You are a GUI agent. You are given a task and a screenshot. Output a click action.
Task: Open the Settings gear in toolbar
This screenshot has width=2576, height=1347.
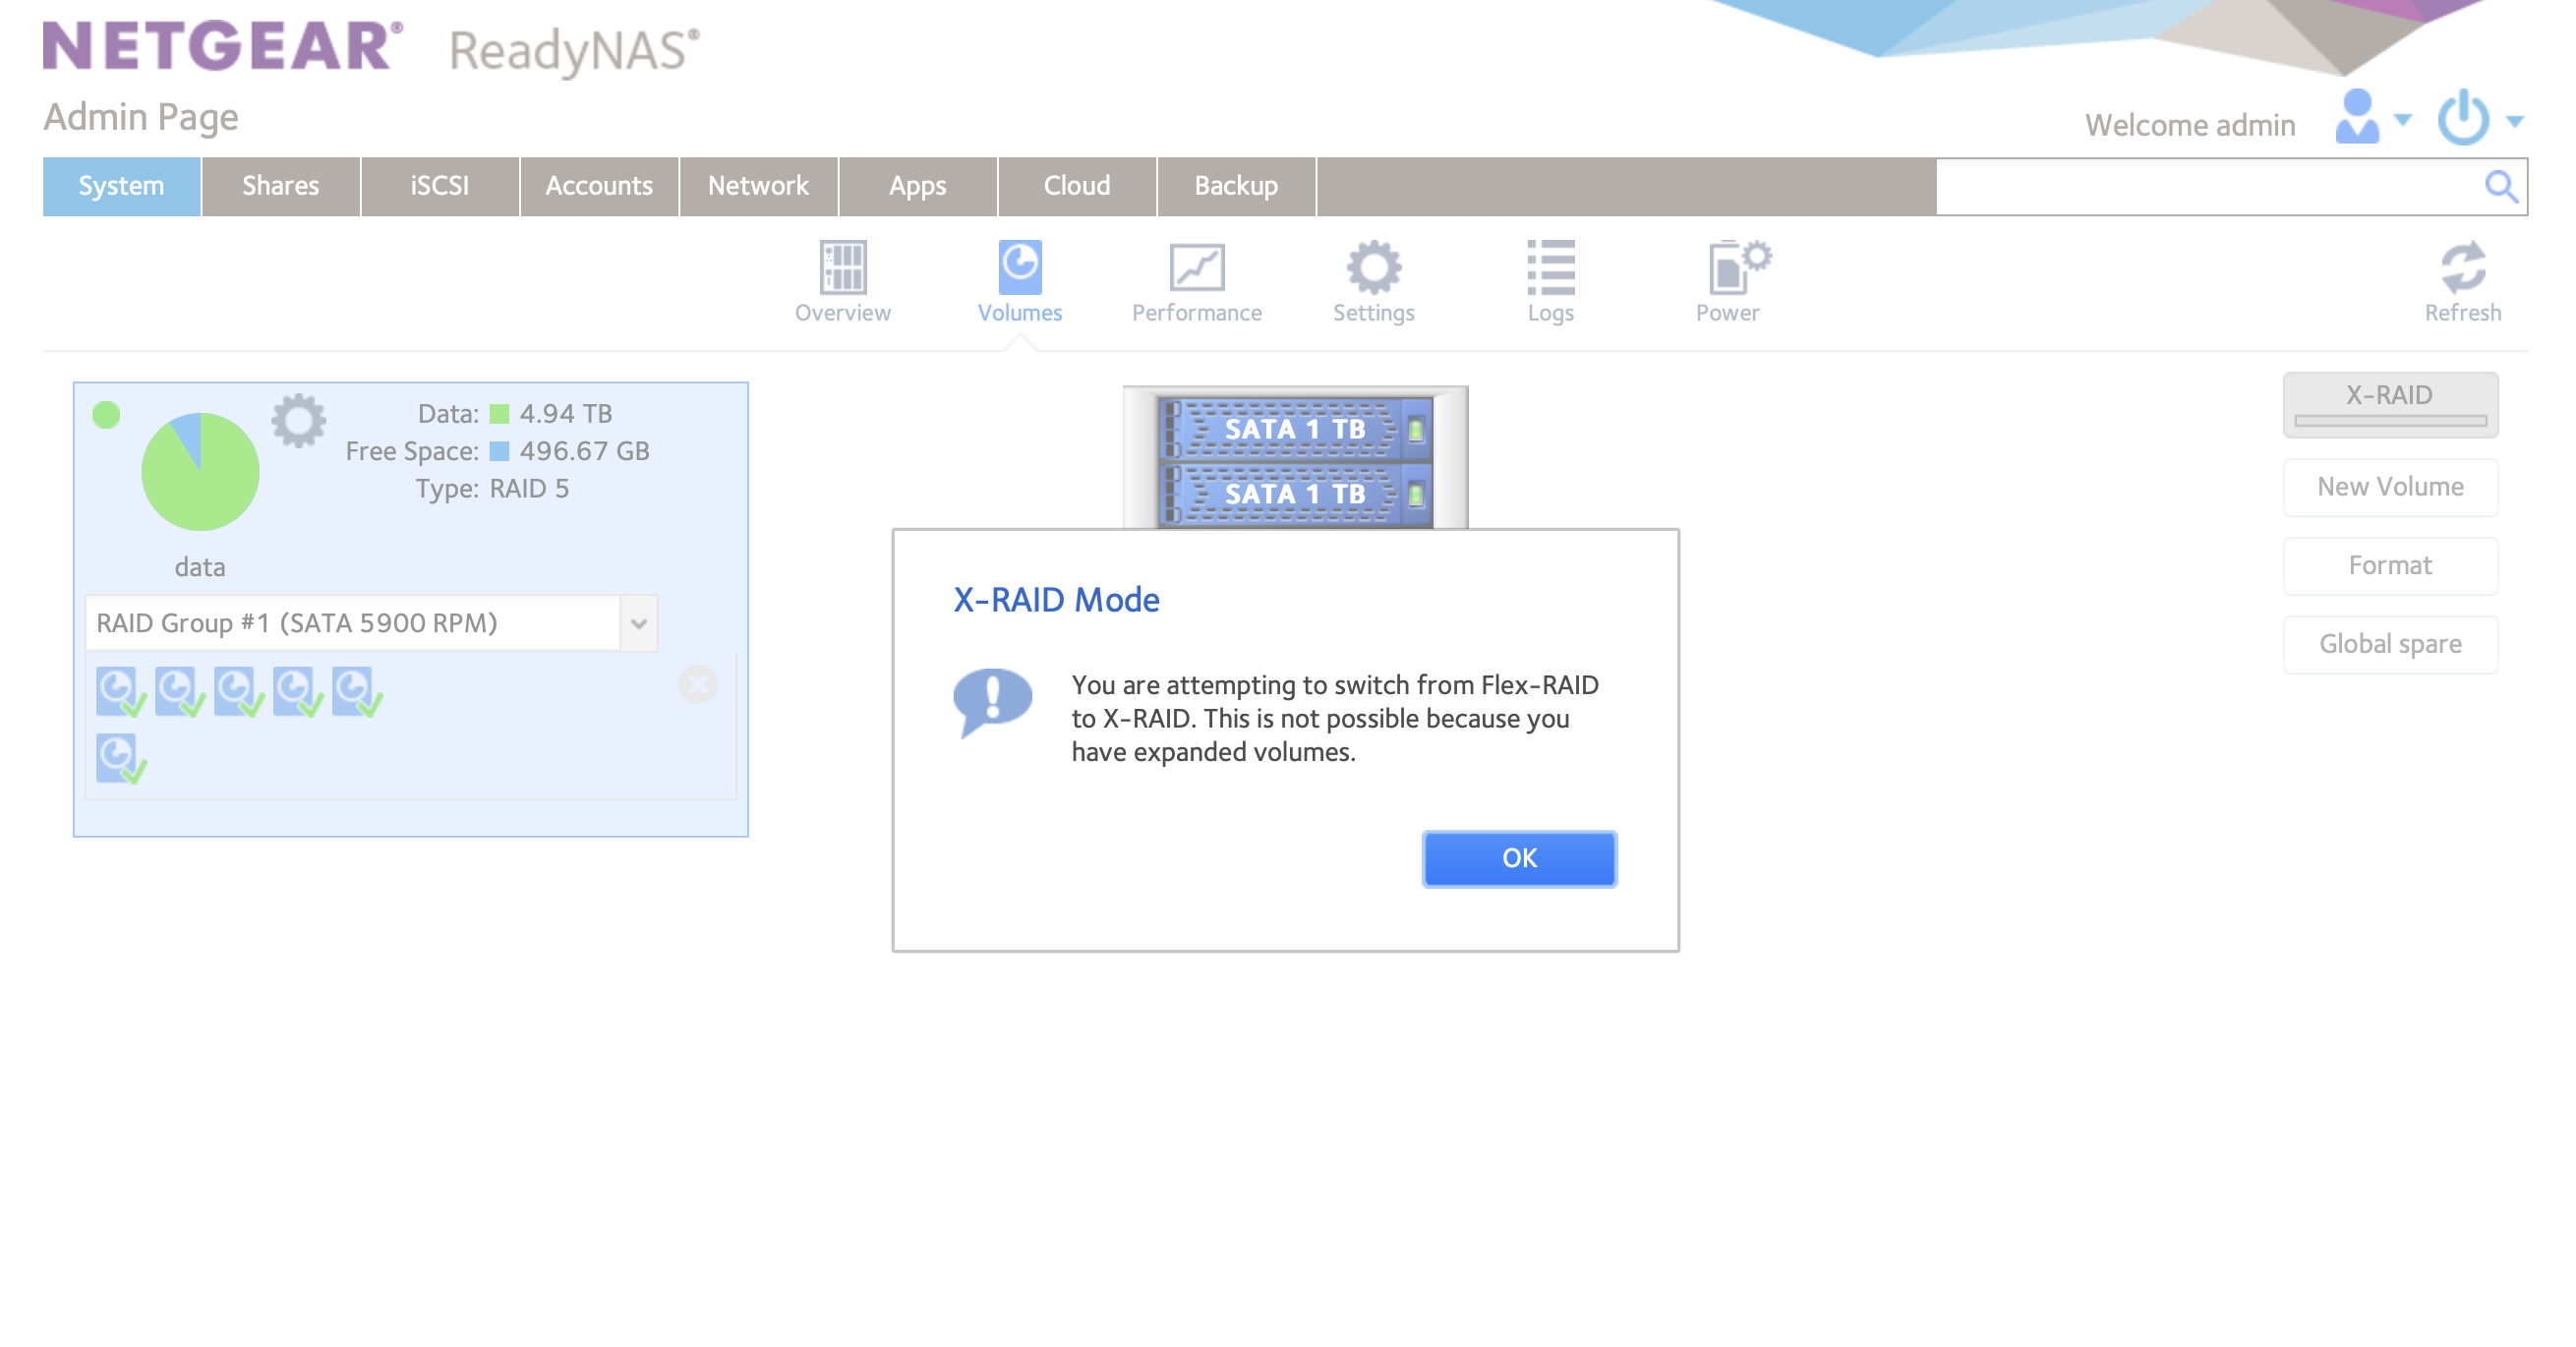pyautogui.click(x=1373, y=267)
